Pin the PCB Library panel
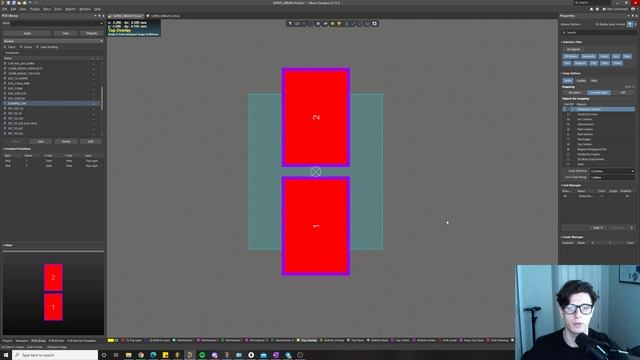This screenshot has width=640, height=360. pos(99,16)
